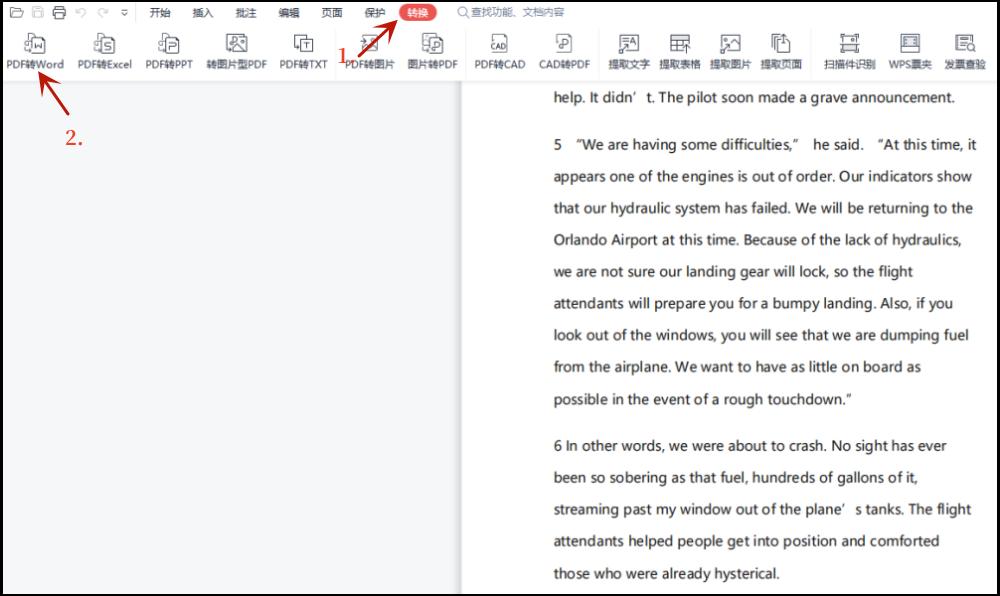This screenshot has width=1000, height=596.
Task: Click the line 'we are not sure our landing gear'
Action: [x=733, y=272]
